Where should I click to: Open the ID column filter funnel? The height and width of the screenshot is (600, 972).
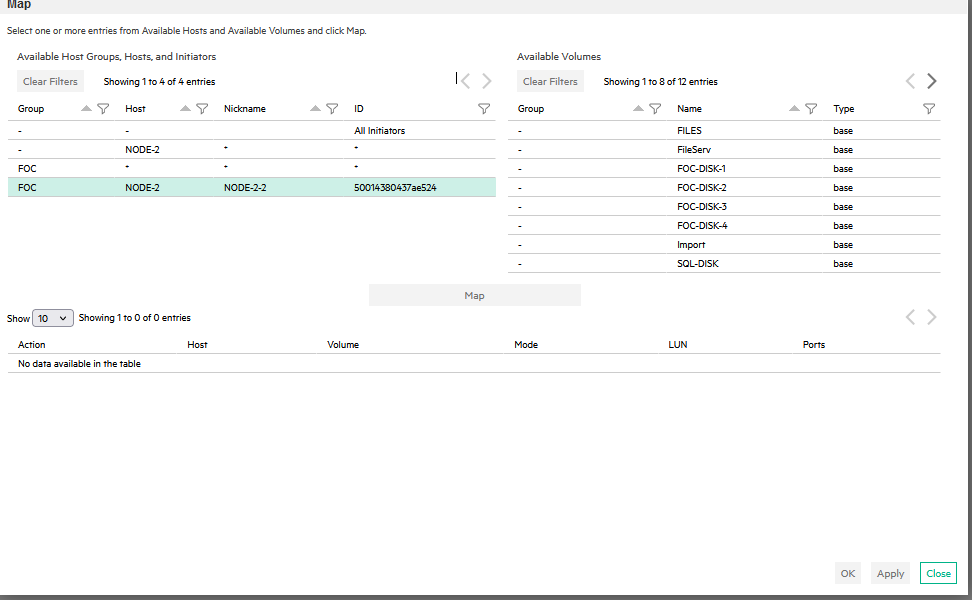484,108
